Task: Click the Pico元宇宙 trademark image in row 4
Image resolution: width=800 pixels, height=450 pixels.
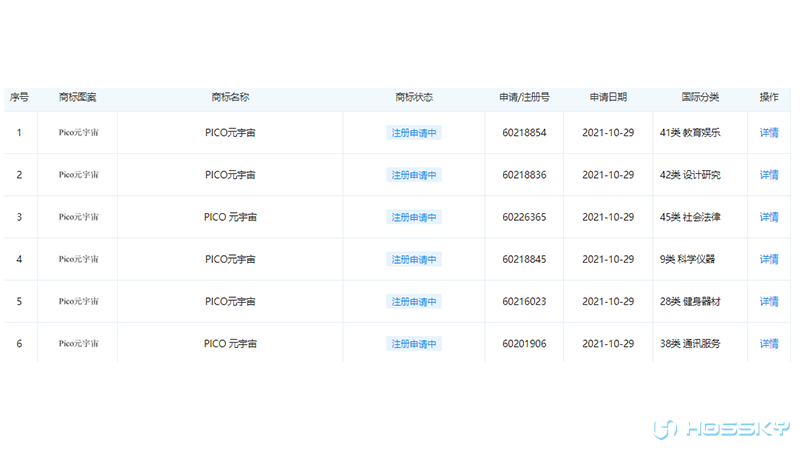Action: click(78, 259)
